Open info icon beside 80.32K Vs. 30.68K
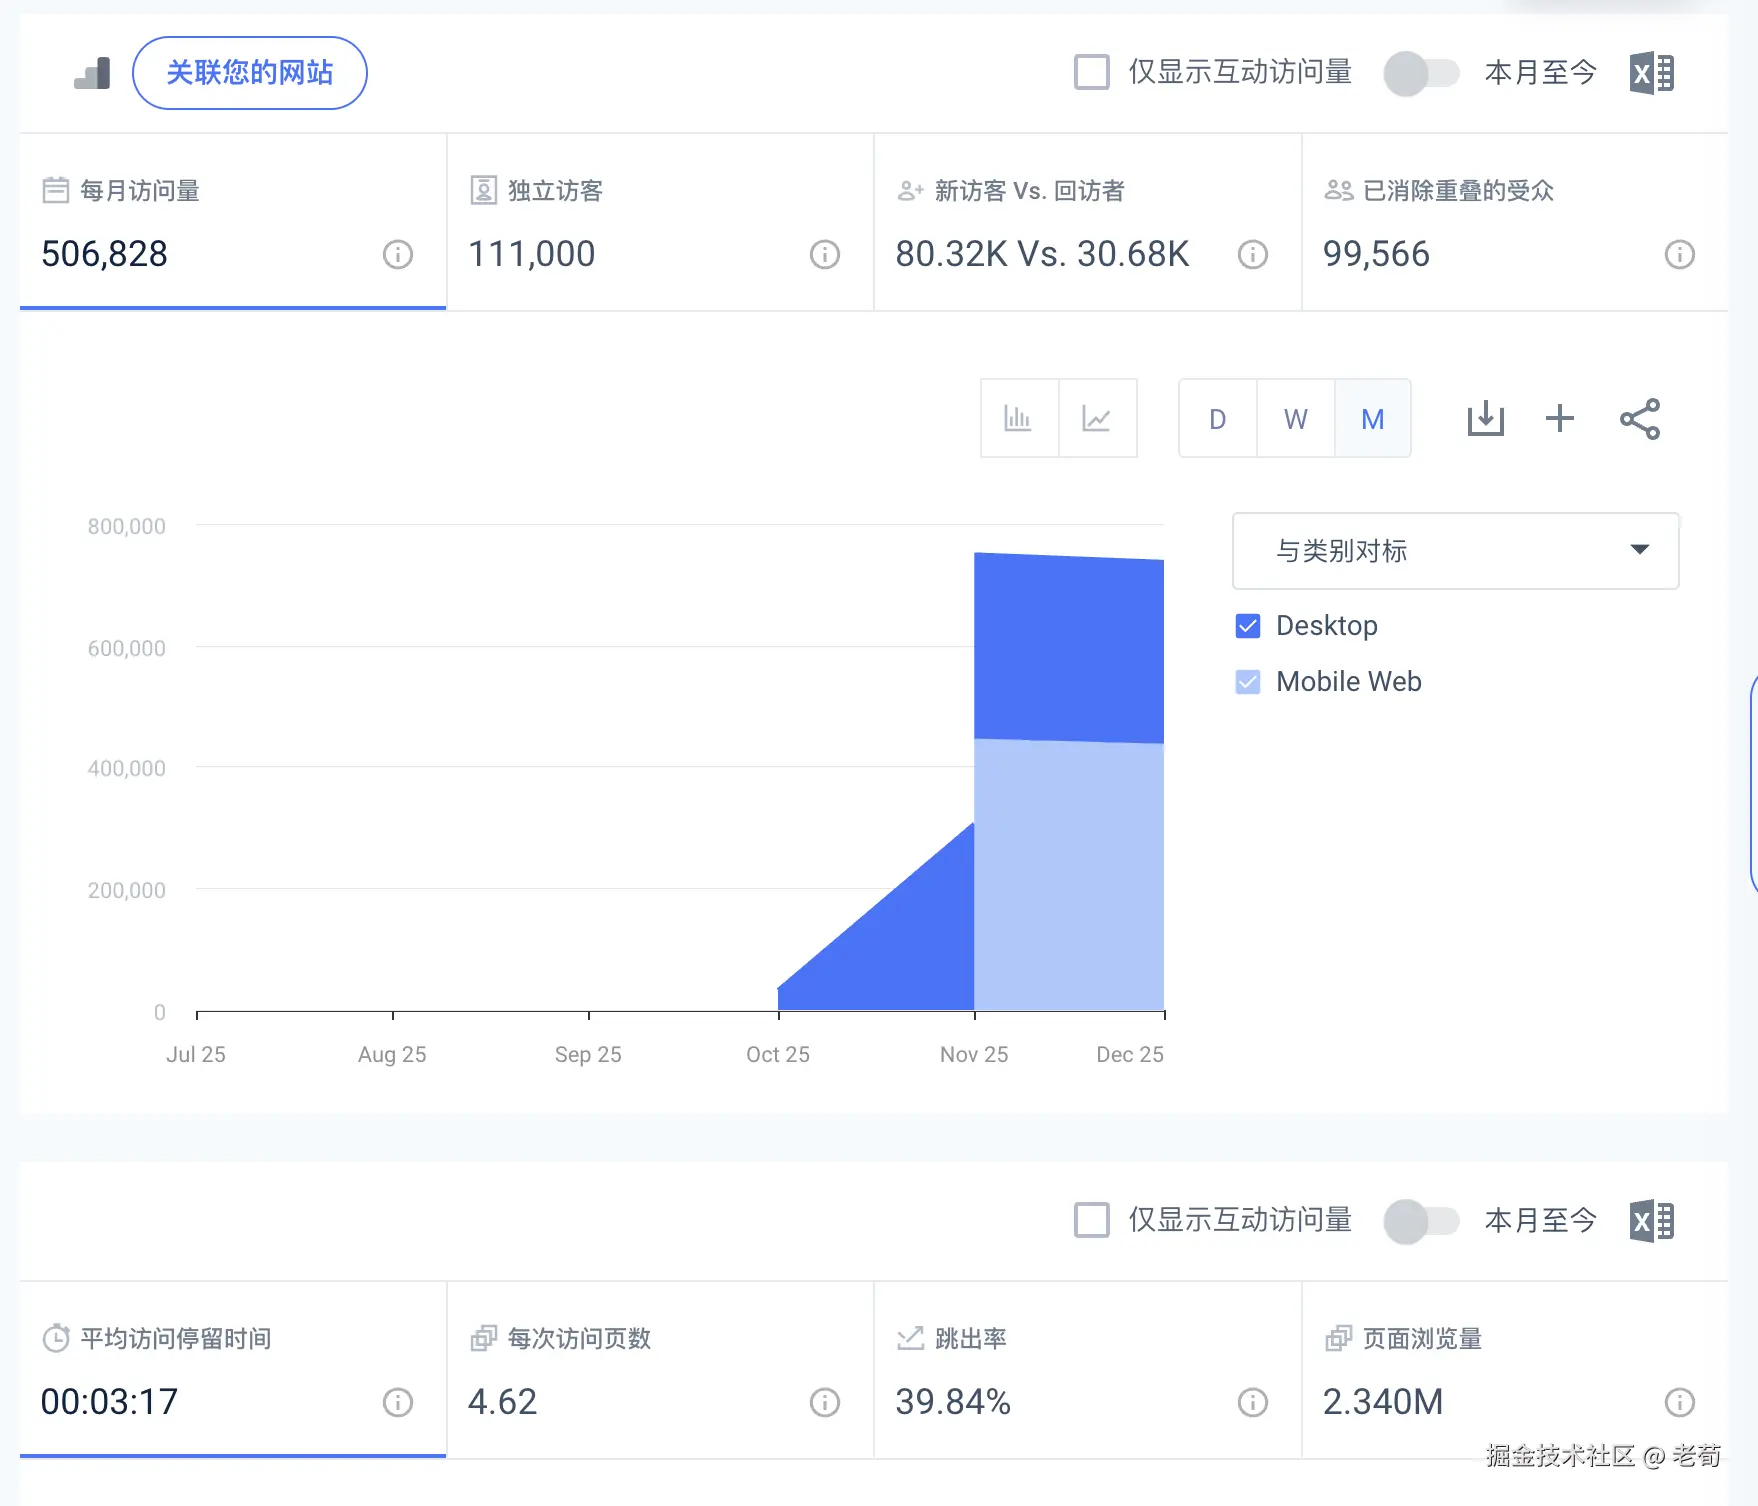 pos(1253,255)
